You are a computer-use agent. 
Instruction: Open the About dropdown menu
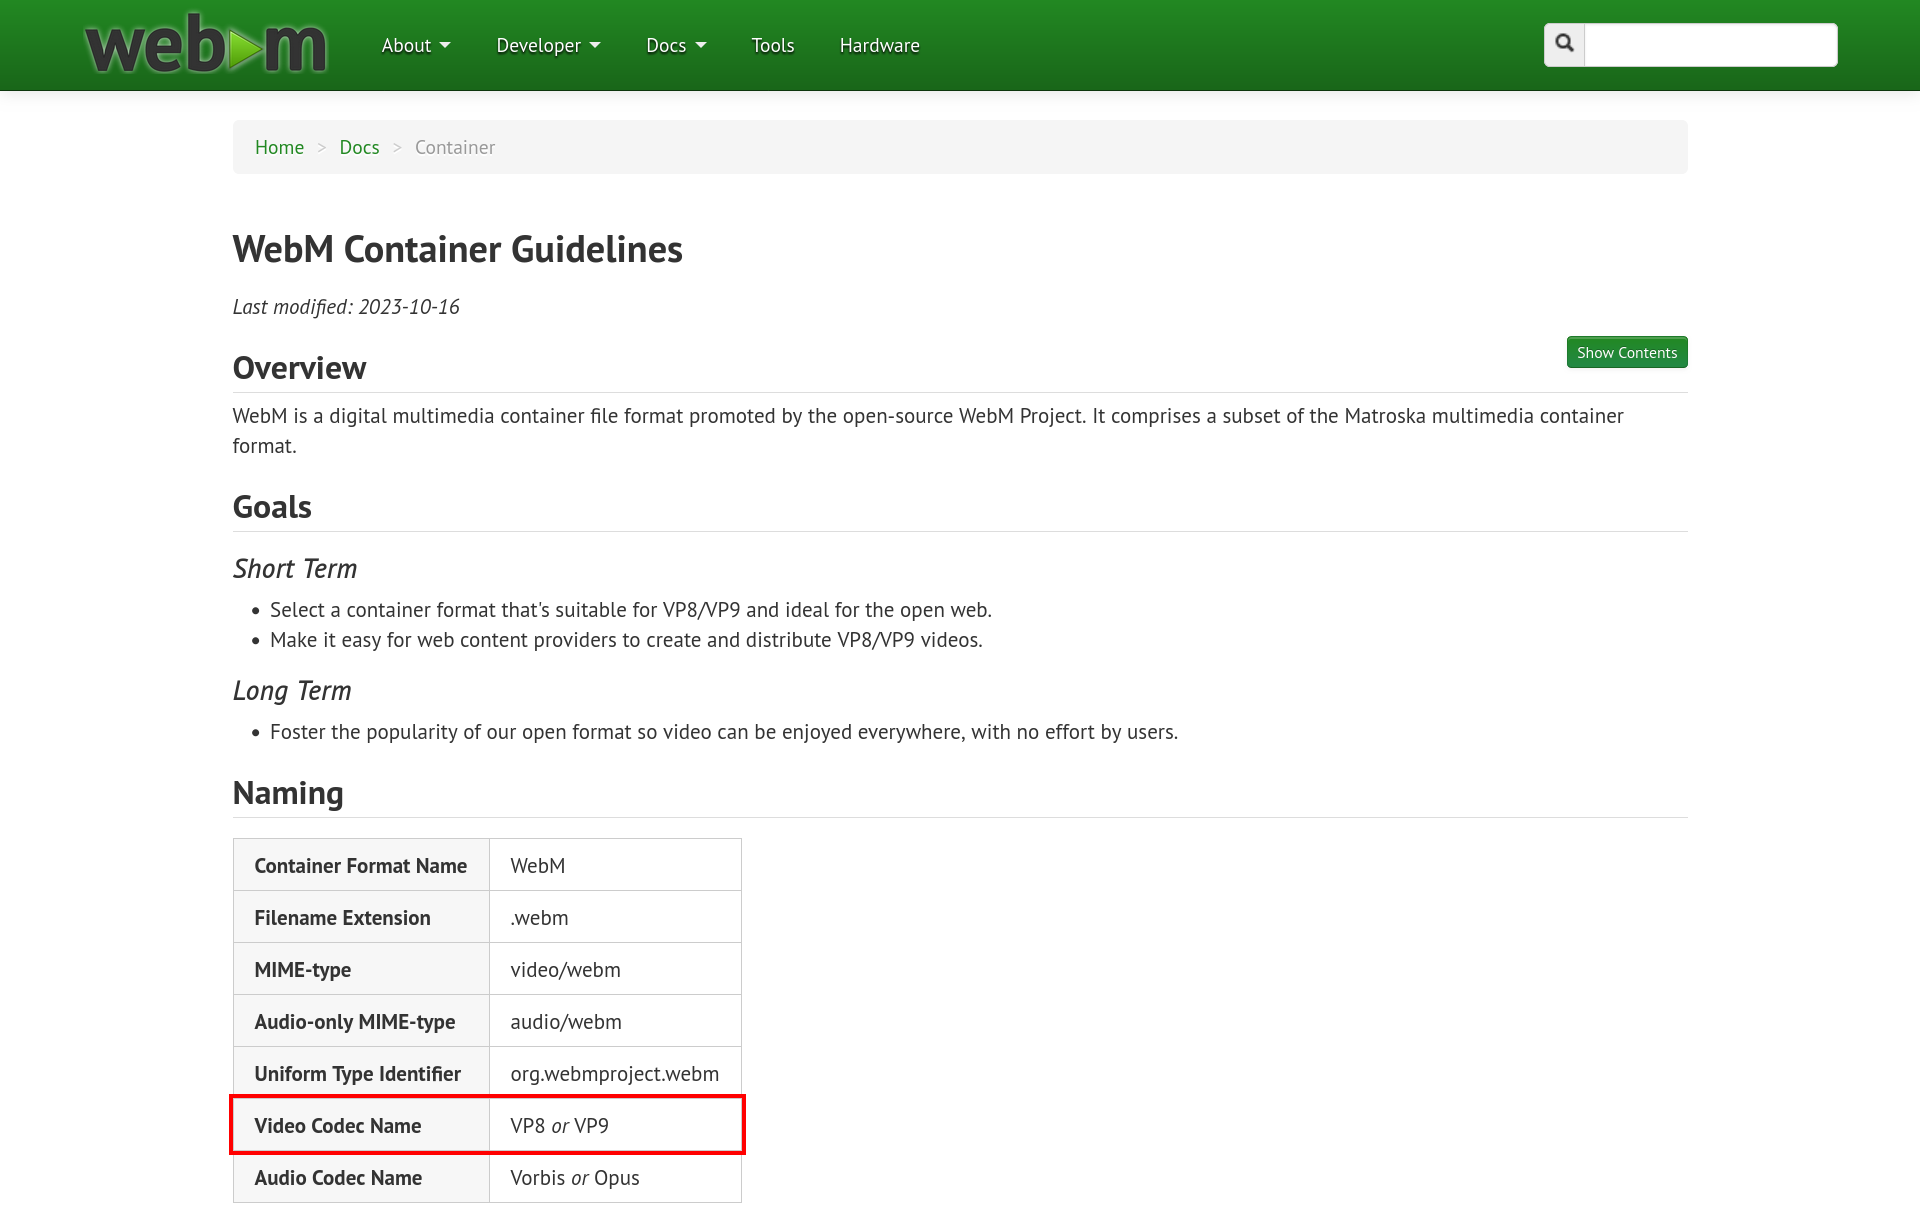click(416, 45)
